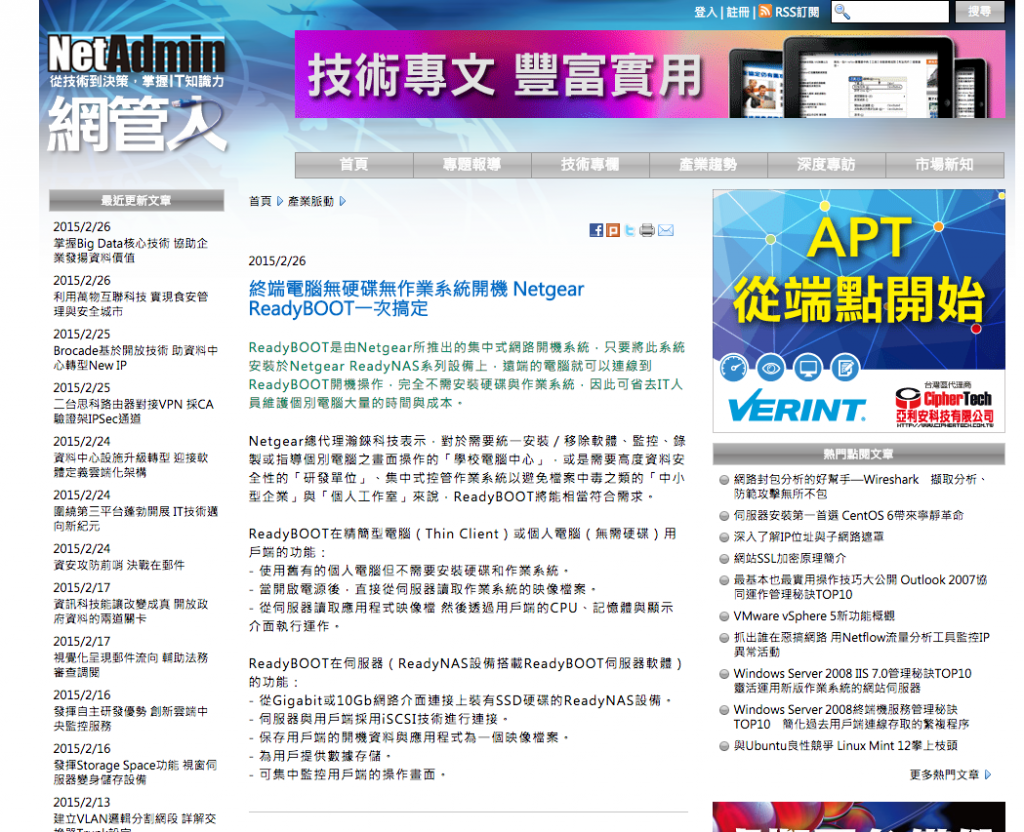Image resolution: width=1024 pixels, height=832 pixels.
Task: Open article 掌握Big Data核心技術
Action: 131,250
